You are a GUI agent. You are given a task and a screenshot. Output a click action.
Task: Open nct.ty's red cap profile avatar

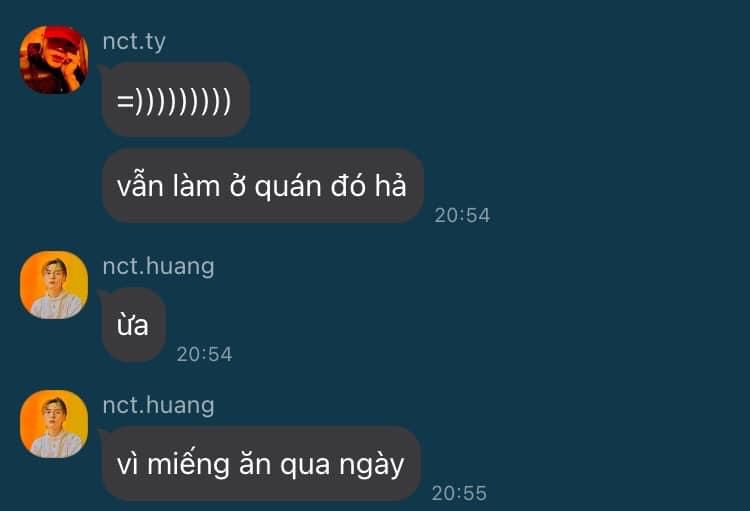tap(54, 59)
